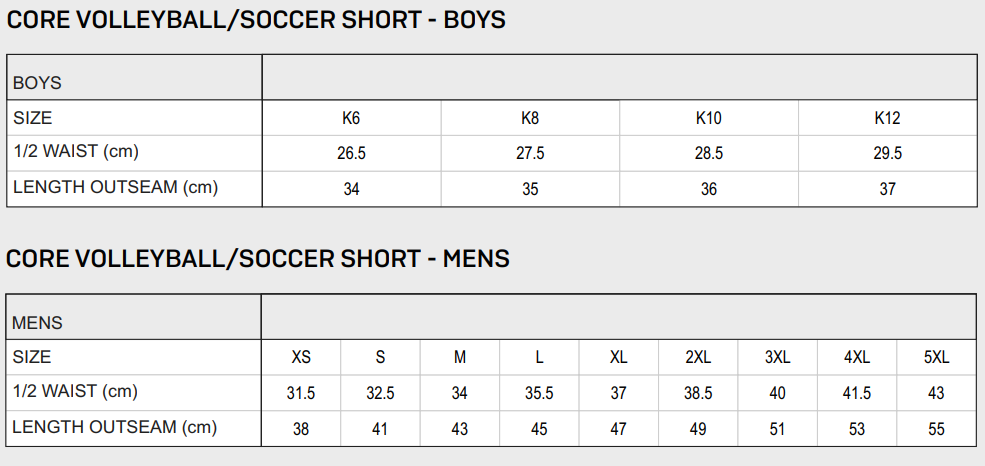The height and width of the screenshot is (466, 985).
Task: Click the 1/2 WAIST (cm) label in boys table
Action: click(x=75, y=152)
